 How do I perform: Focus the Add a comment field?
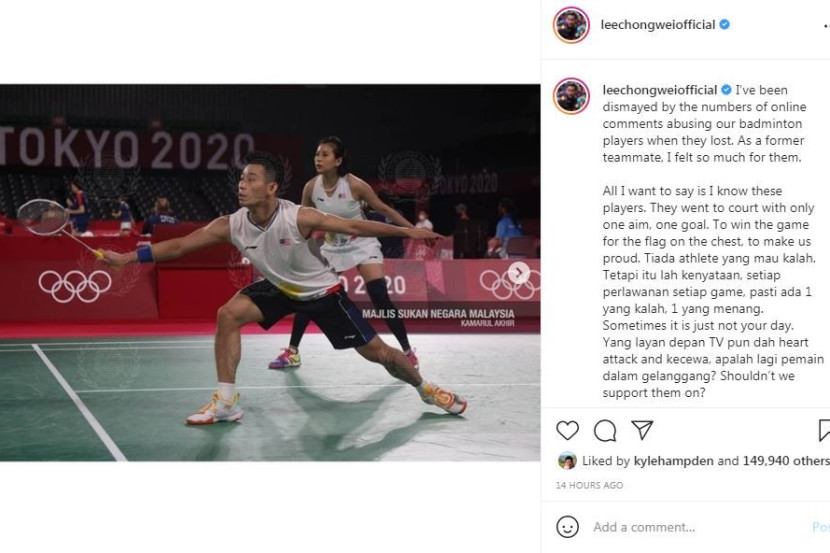click(x=698, y=527)
